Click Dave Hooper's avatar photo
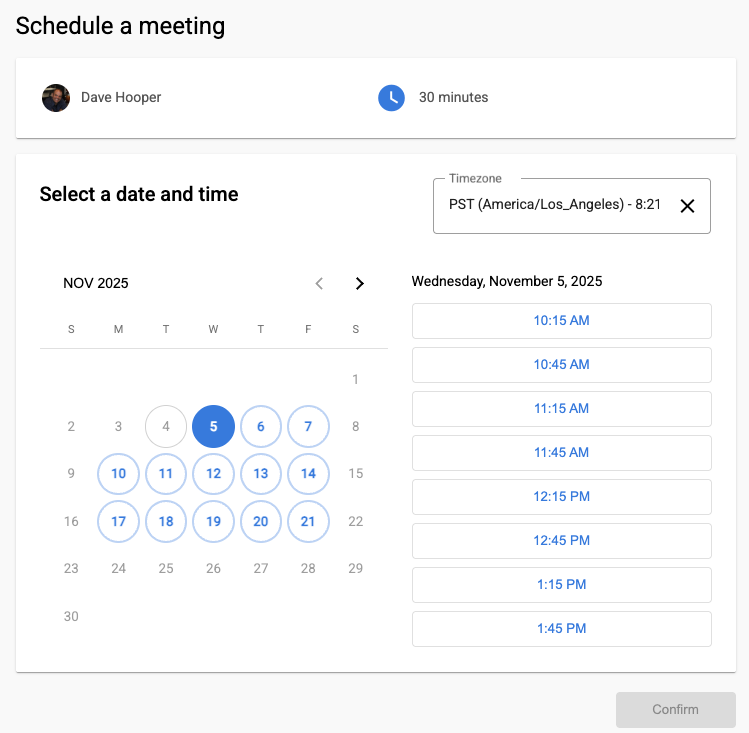The width and height of the screenshot is (749, 733). click(56, 98)
